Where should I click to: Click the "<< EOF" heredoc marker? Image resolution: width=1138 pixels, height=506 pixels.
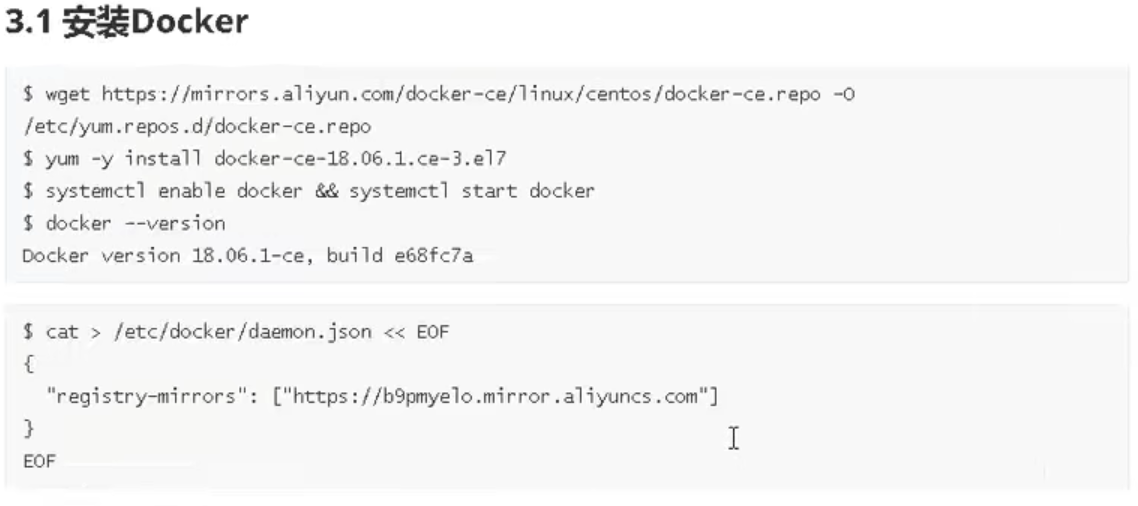pos(417,332)
